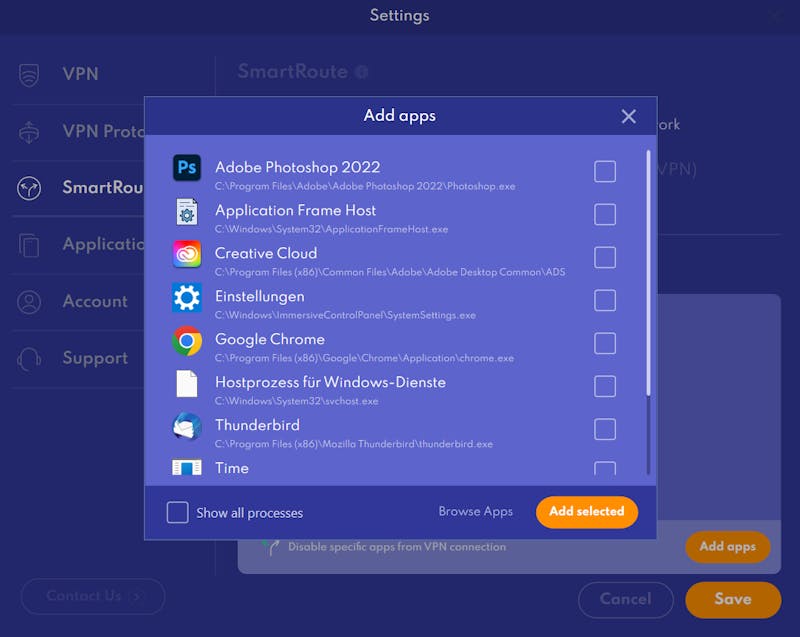The image size is (800, 637).
Task: Click the Application Frame Host icon
Action: point(187,212)
